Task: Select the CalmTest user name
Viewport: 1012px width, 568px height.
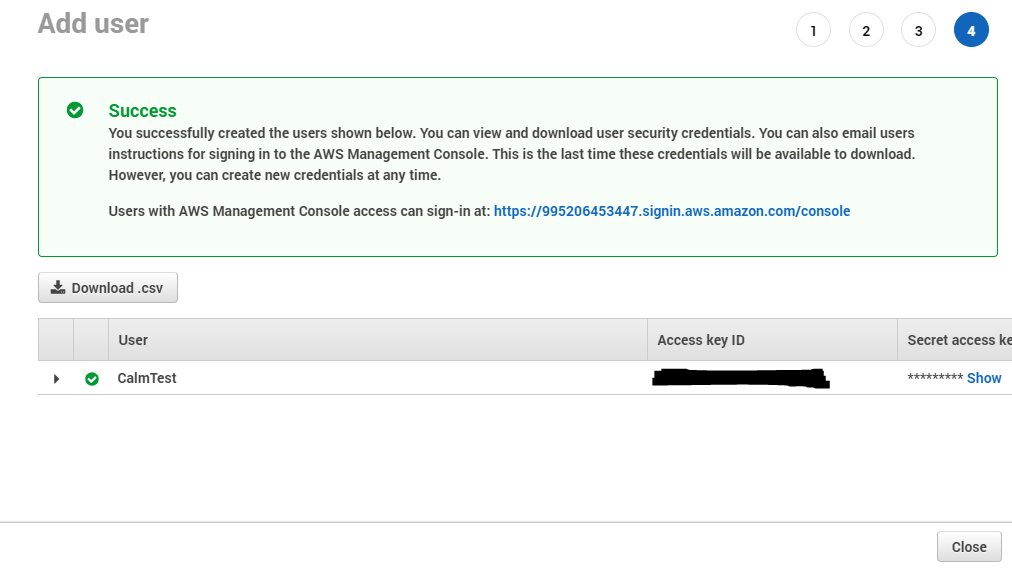Action: click(147, 378)
